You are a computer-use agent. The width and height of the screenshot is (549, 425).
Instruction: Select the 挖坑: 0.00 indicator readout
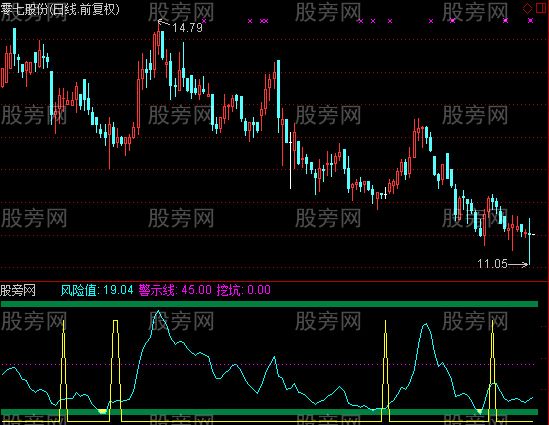point(243,290)
